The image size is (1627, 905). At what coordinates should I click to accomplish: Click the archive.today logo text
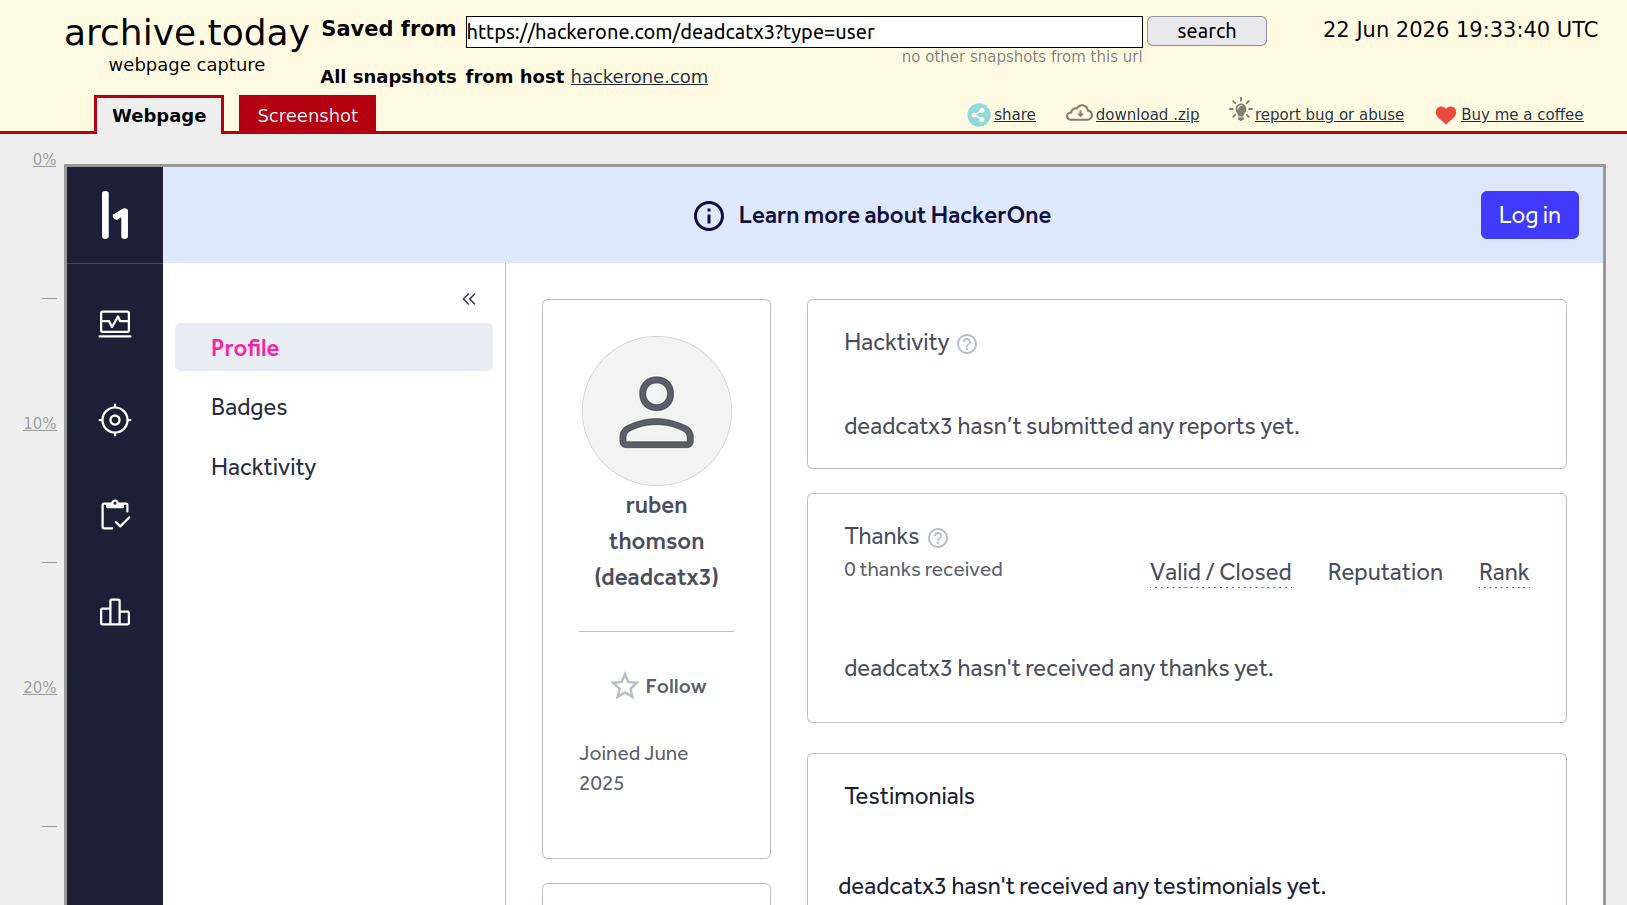click(x=187, y=33)
